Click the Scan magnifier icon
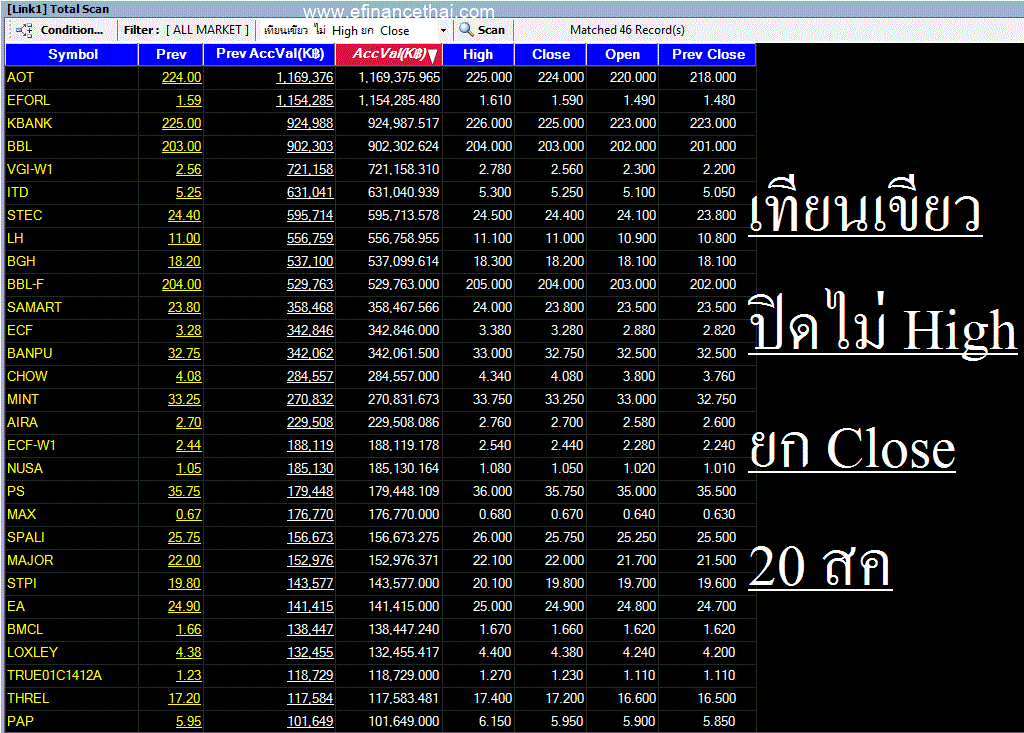Screen dimensions: 1024x733 (x=466, y=29)
